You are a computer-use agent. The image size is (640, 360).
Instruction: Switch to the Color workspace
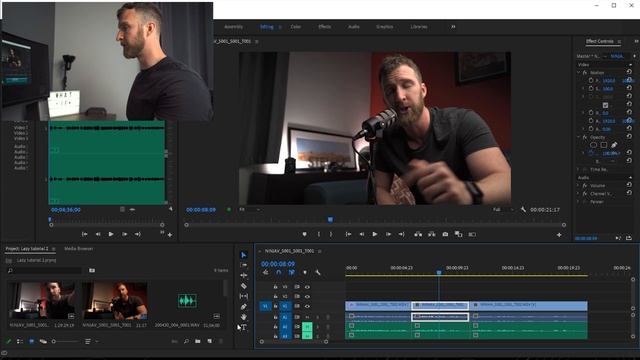coord(296,27)
